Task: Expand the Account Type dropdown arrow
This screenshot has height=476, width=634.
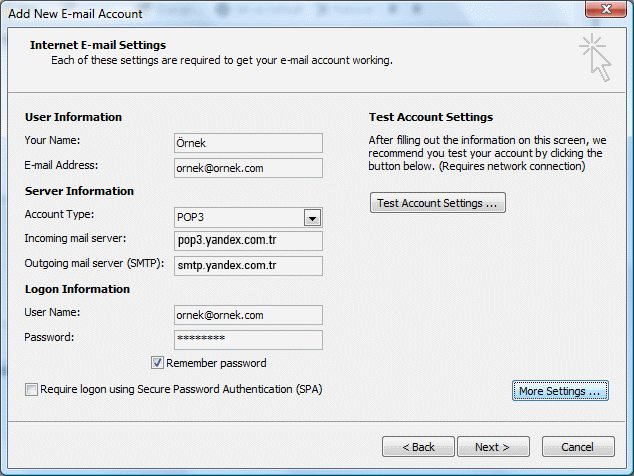Action: (x=312, y=218)
